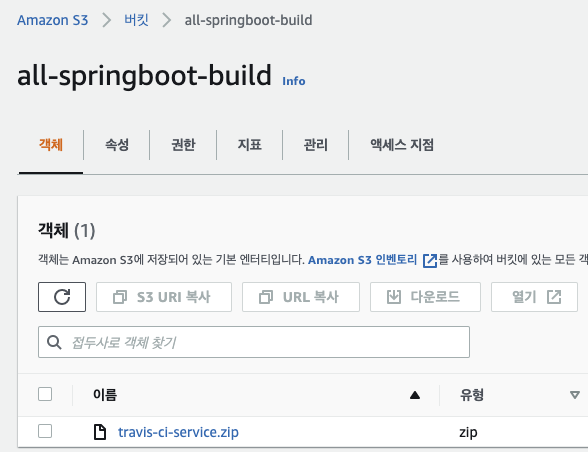Switch to the 권한 tab

(183, 145)
